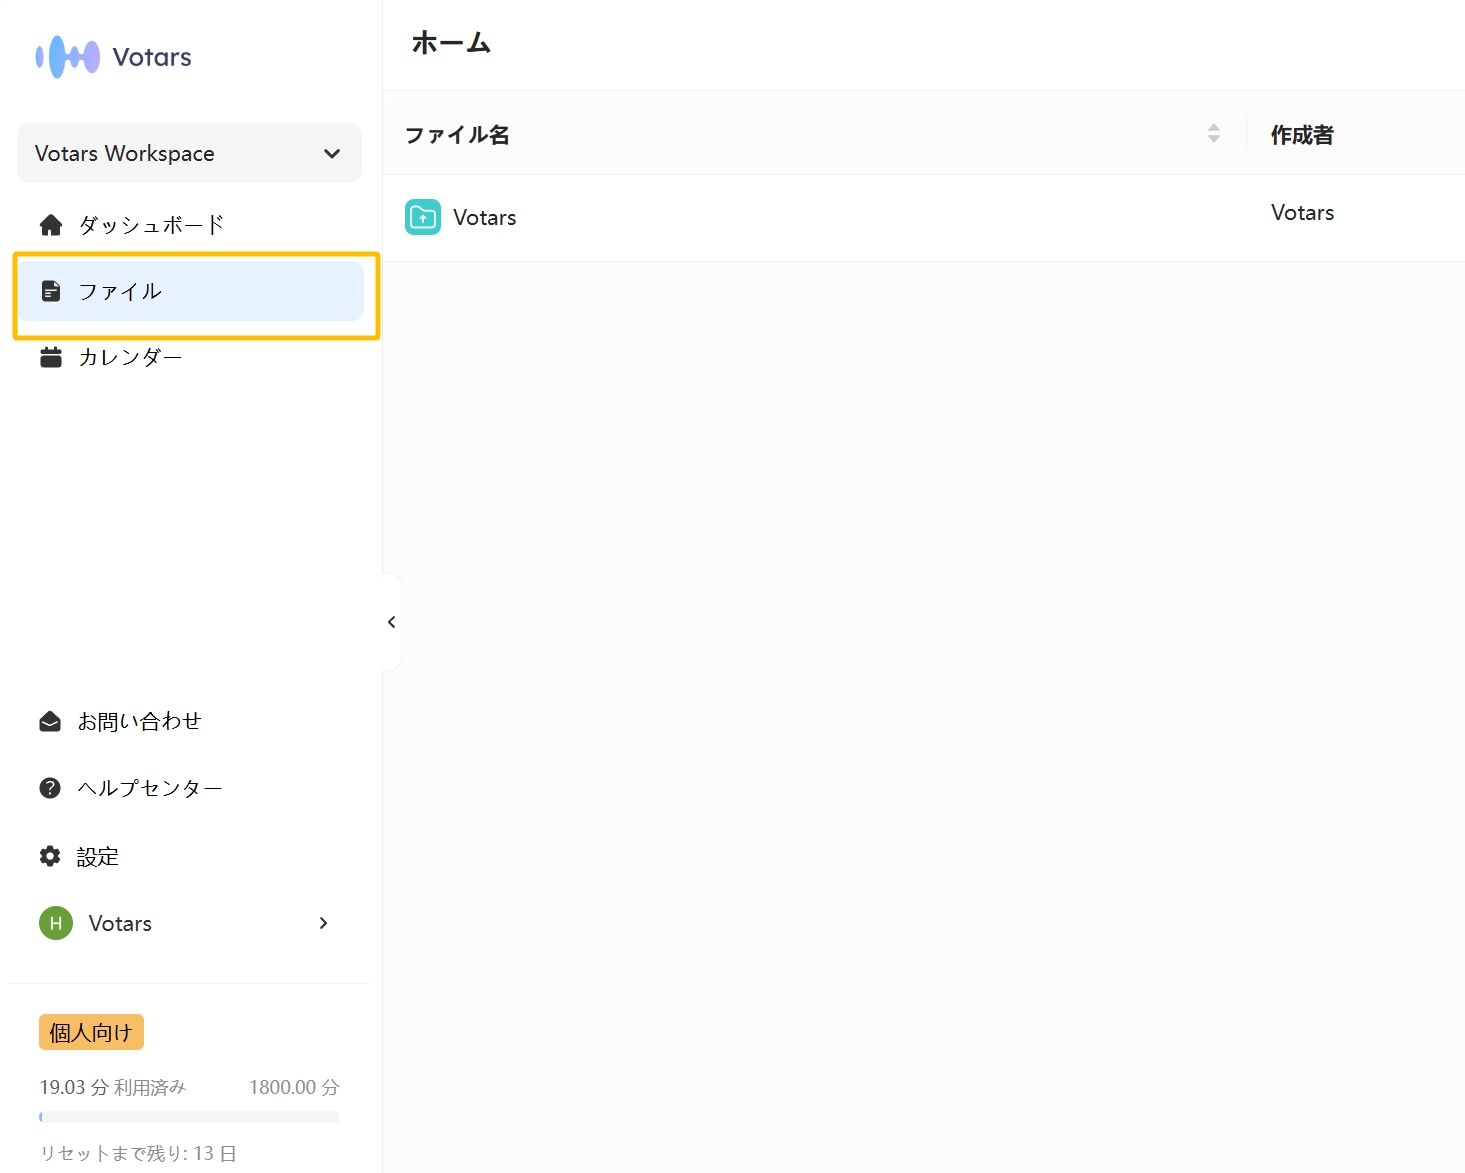Screen dimensions: 1465x1173
Task: Click the settings gear icon
Action: tap(50, 856)
